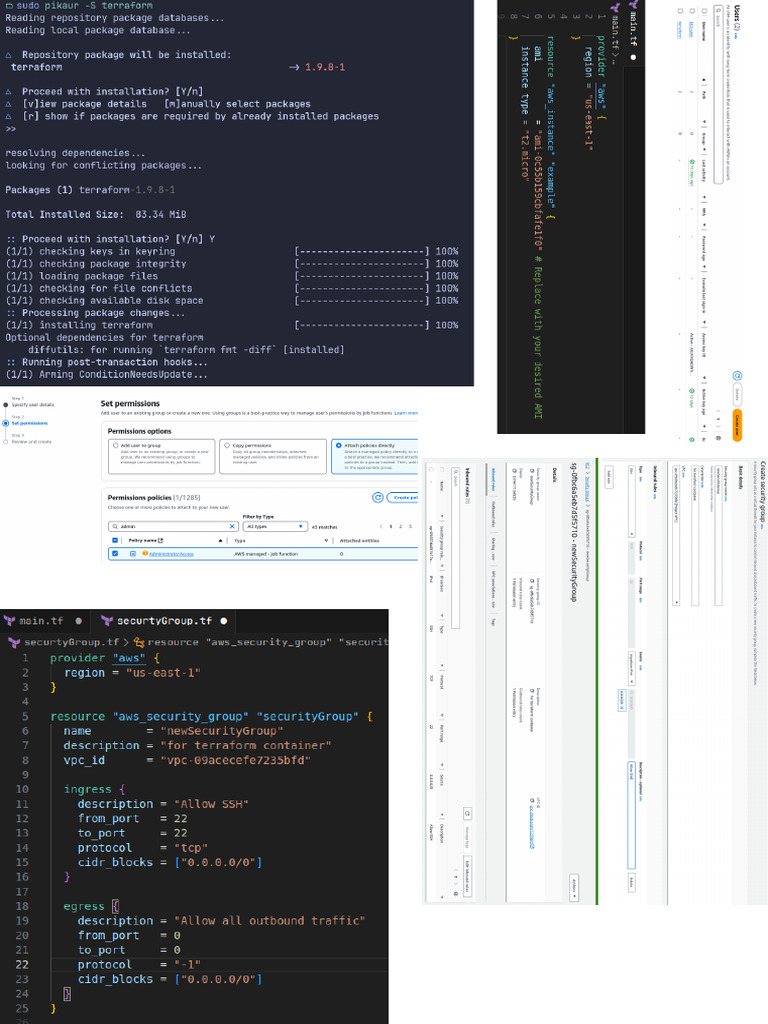Screen dimensions: 768x1024
Task: Click the orange Create user button
Action: pyautogui.click(x=738, y=423)
